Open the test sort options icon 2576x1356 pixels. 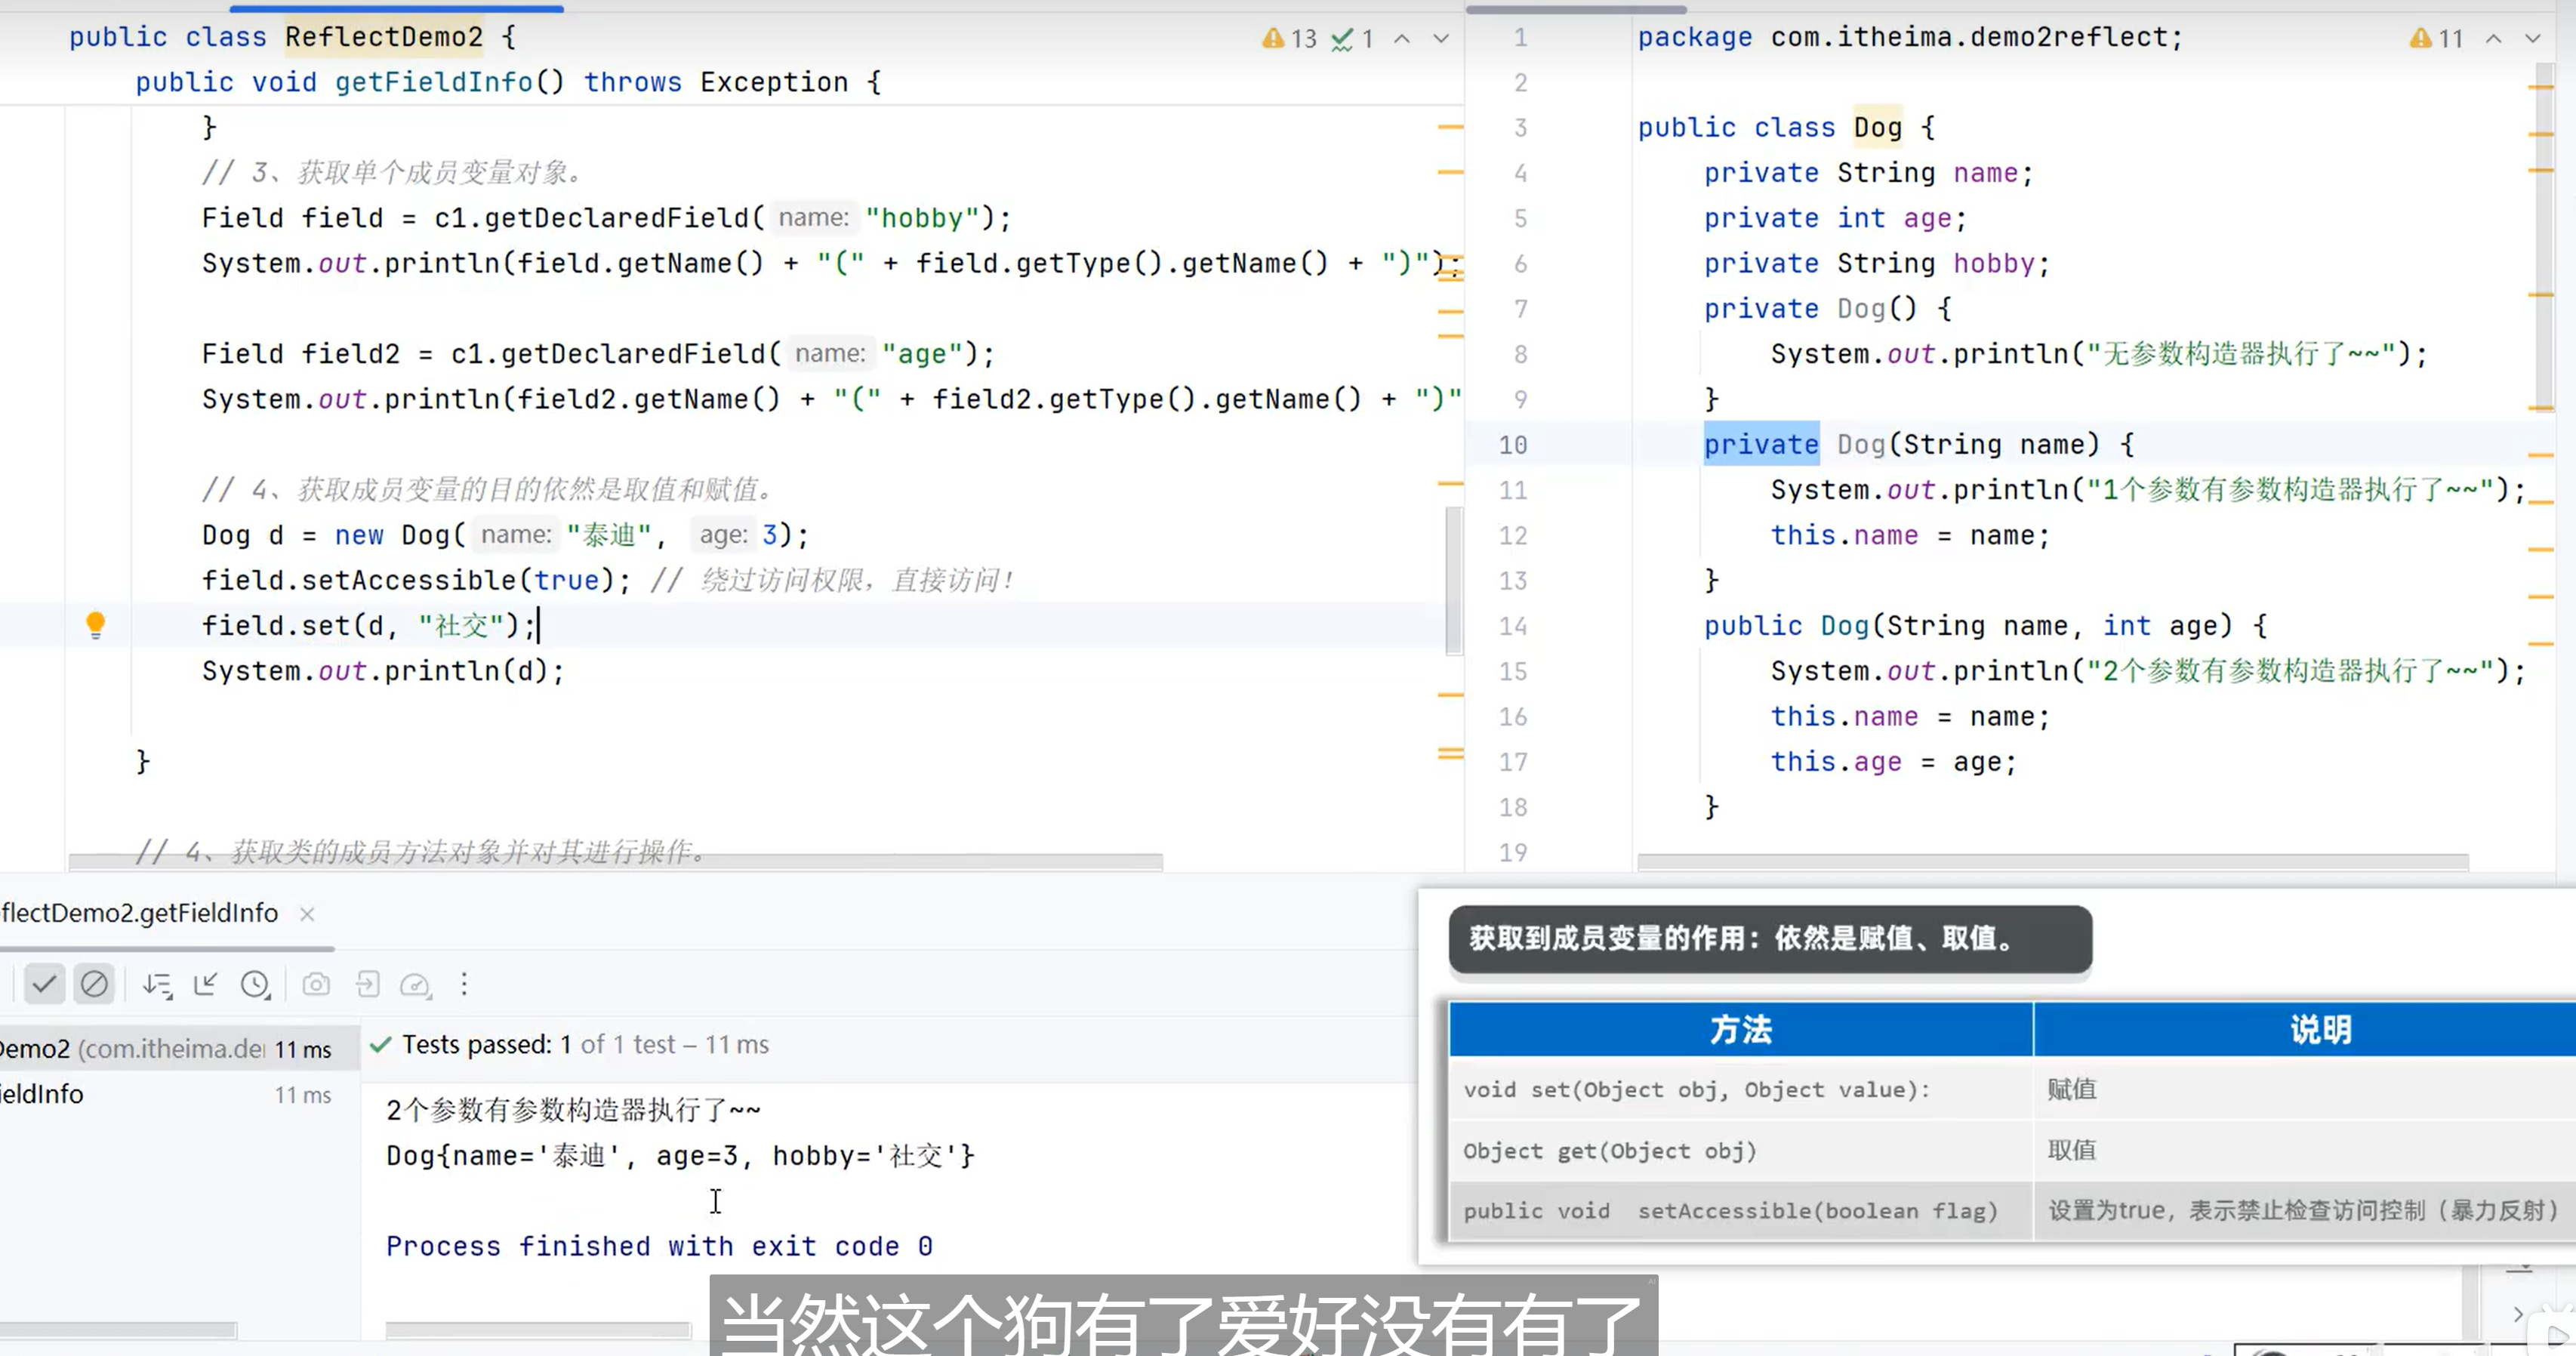point(157,984)
